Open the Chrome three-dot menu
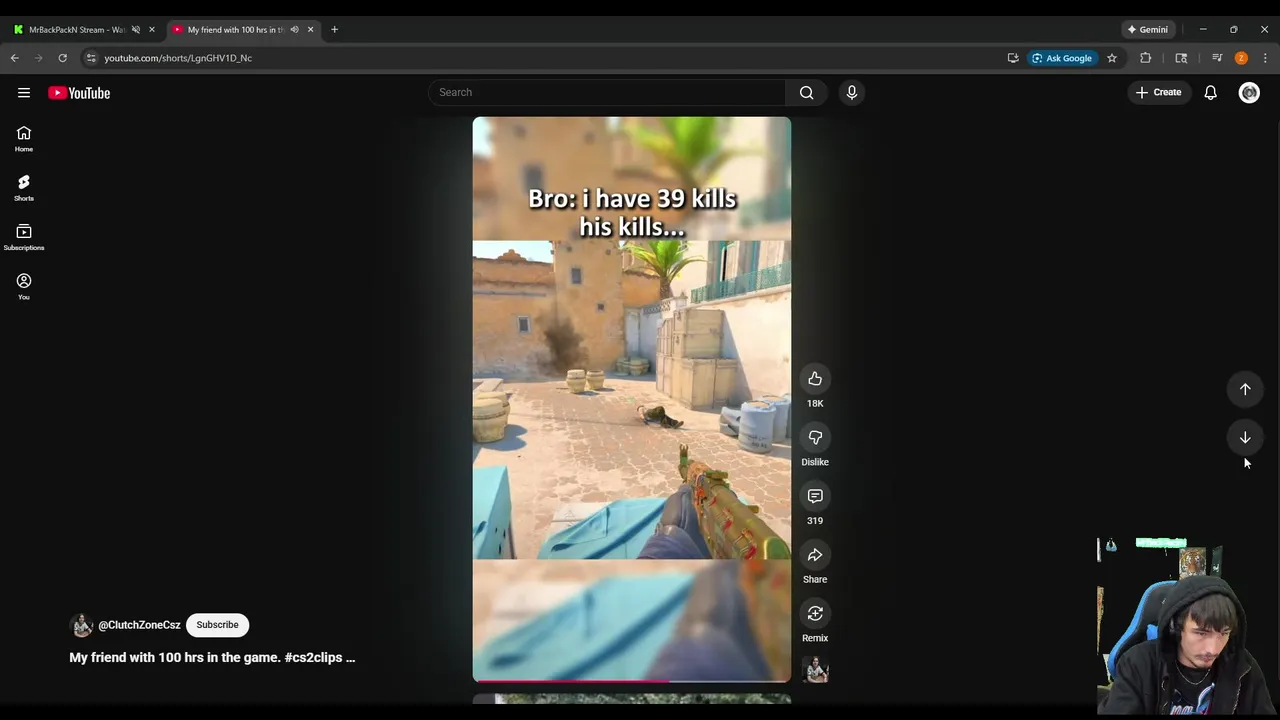 click(x=1265, y=58)
